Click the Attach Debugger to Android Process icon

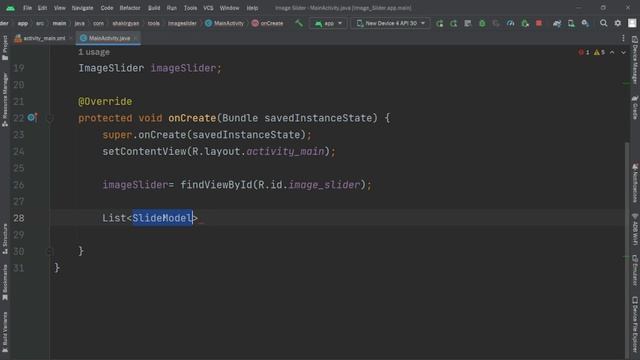(525, 24)
